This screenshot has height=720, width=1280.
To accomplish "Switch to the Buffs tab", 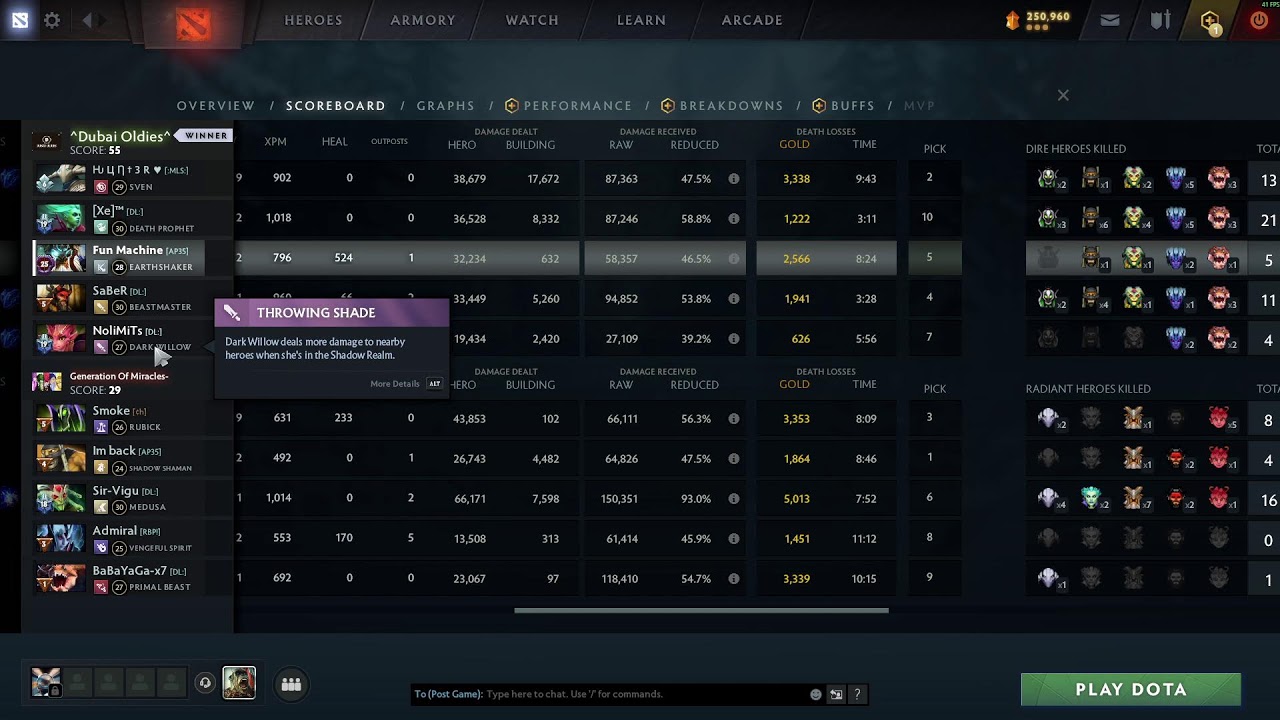I will point(844,106).
